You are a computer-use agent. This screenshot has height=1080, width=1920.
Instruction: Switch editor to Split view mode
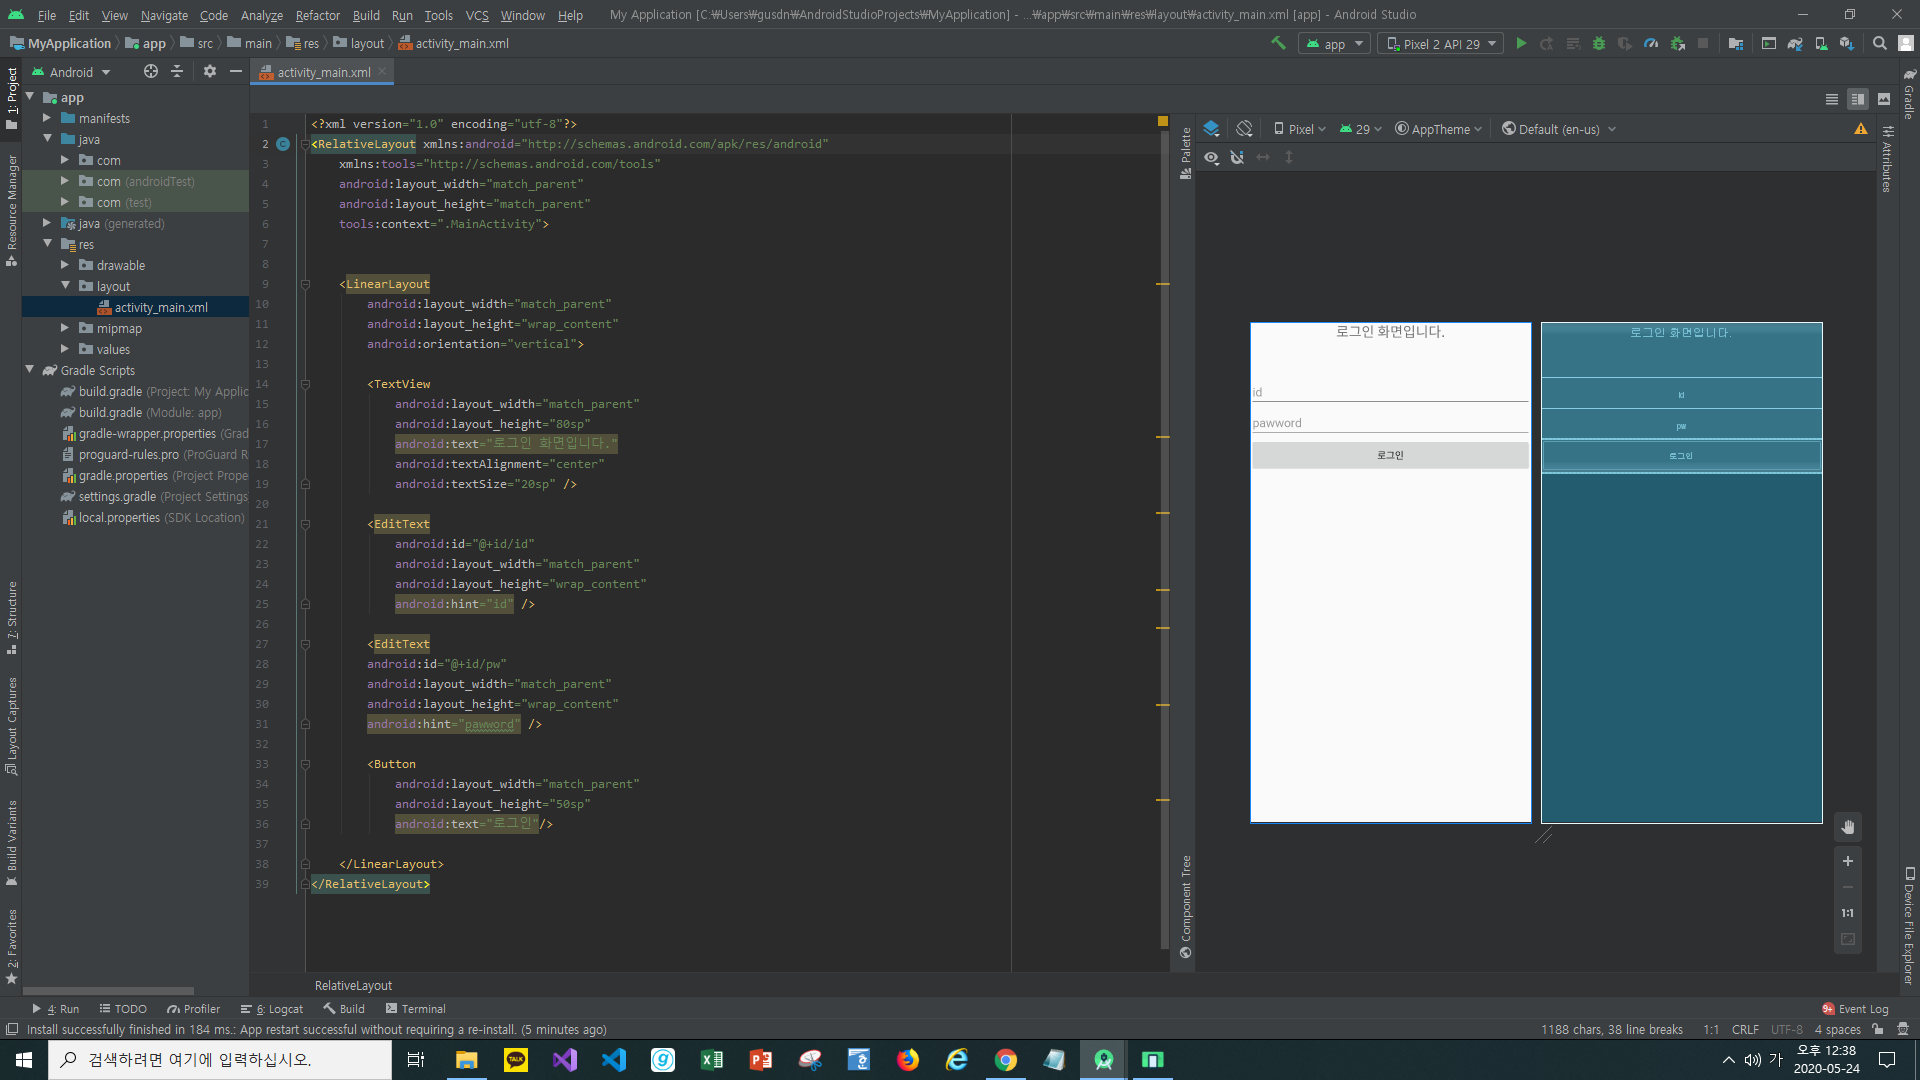coord(1858,99)
